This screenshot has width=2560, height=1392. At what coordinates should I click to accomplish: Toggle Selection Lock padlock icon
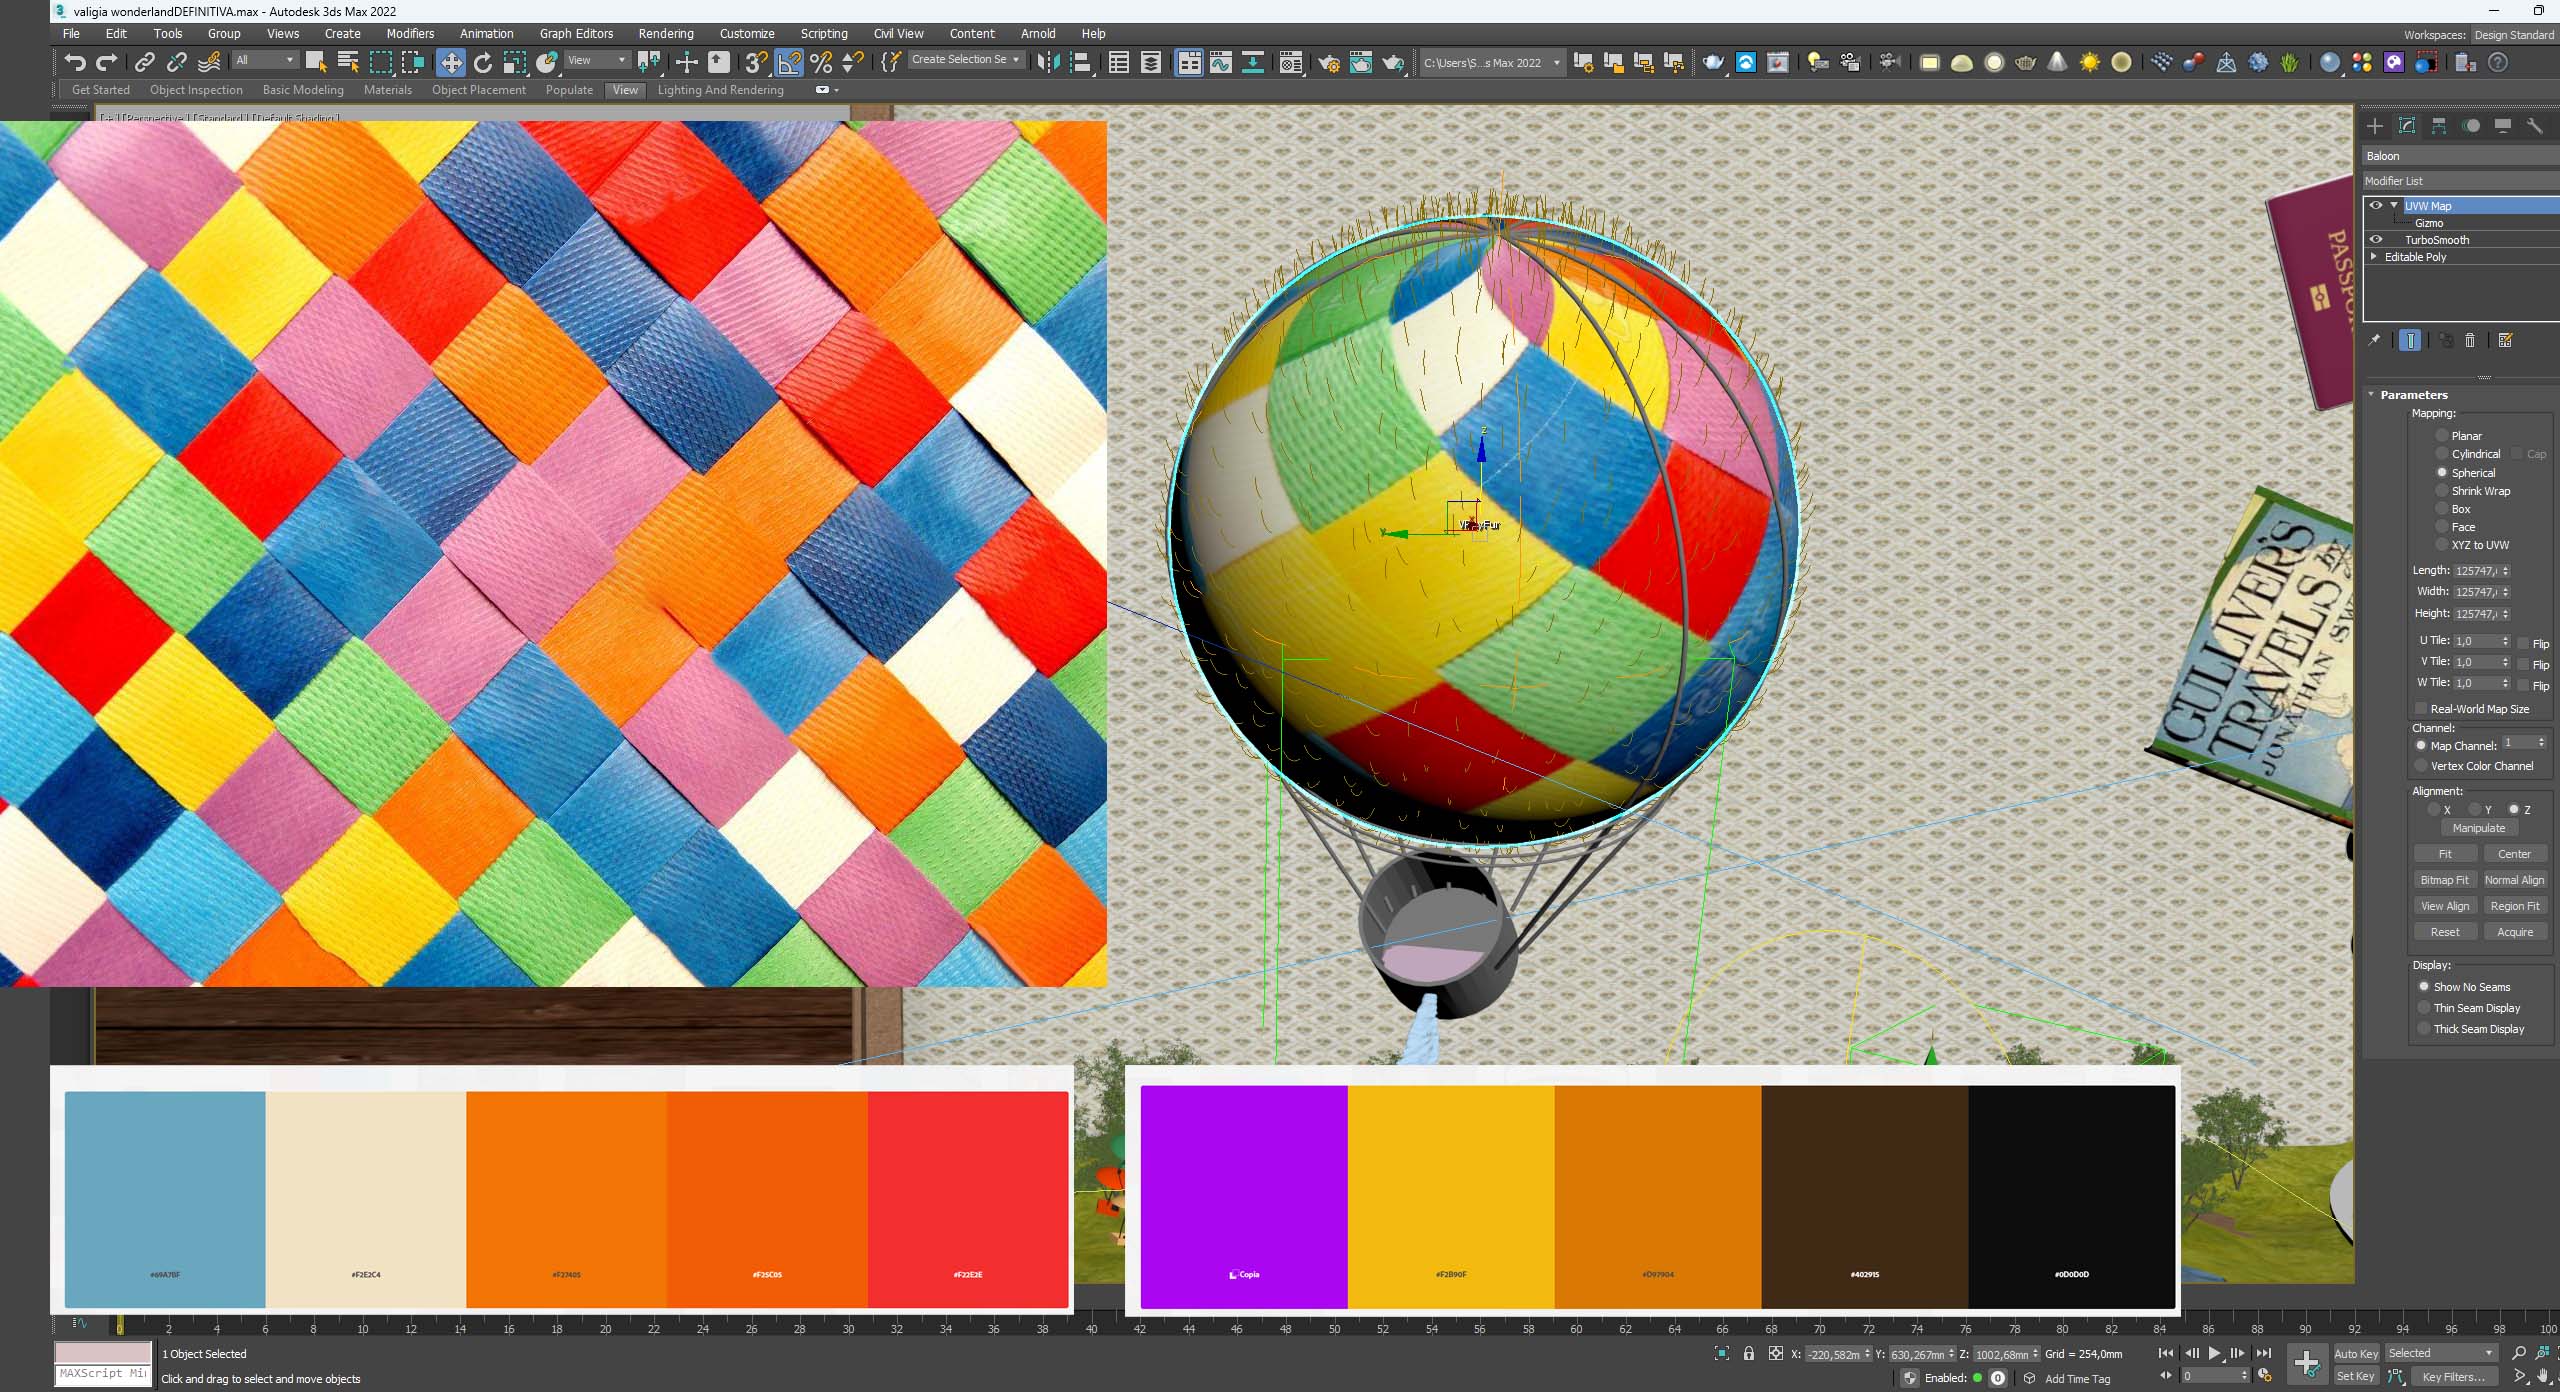(1748, 1353)
